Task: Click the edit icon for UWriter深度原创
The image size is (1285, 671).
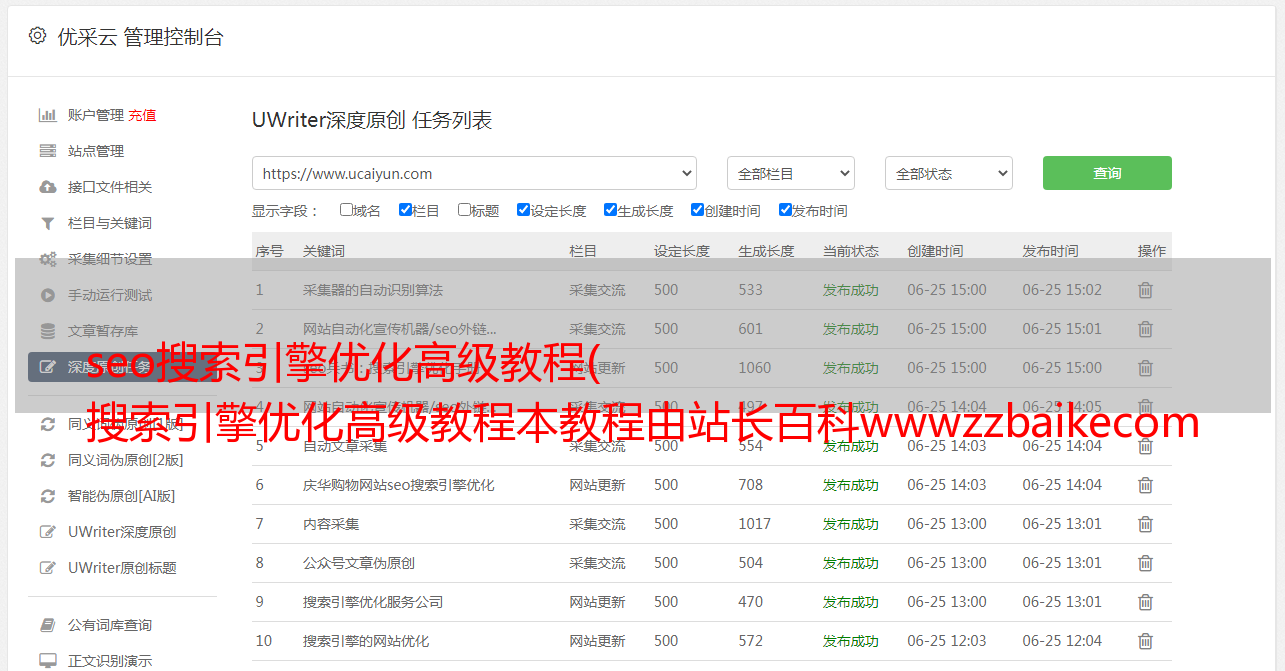Action: pos(47,532)
